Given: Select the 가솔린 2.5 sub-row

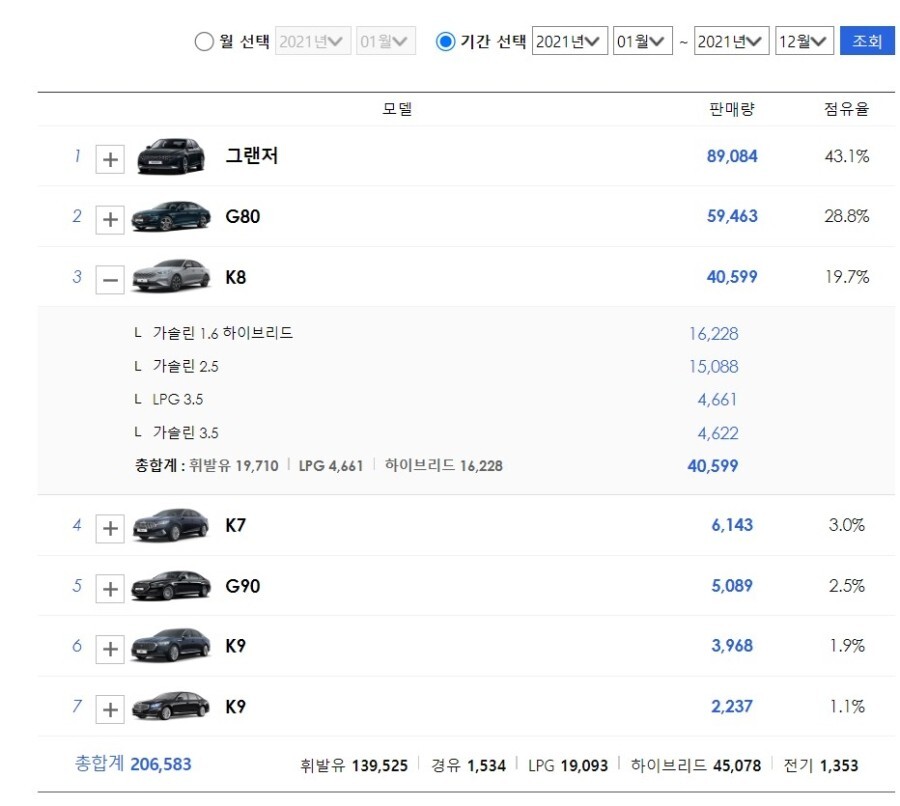Looking at the screenshot, I should pyautogui.click(x=185, y=366).
